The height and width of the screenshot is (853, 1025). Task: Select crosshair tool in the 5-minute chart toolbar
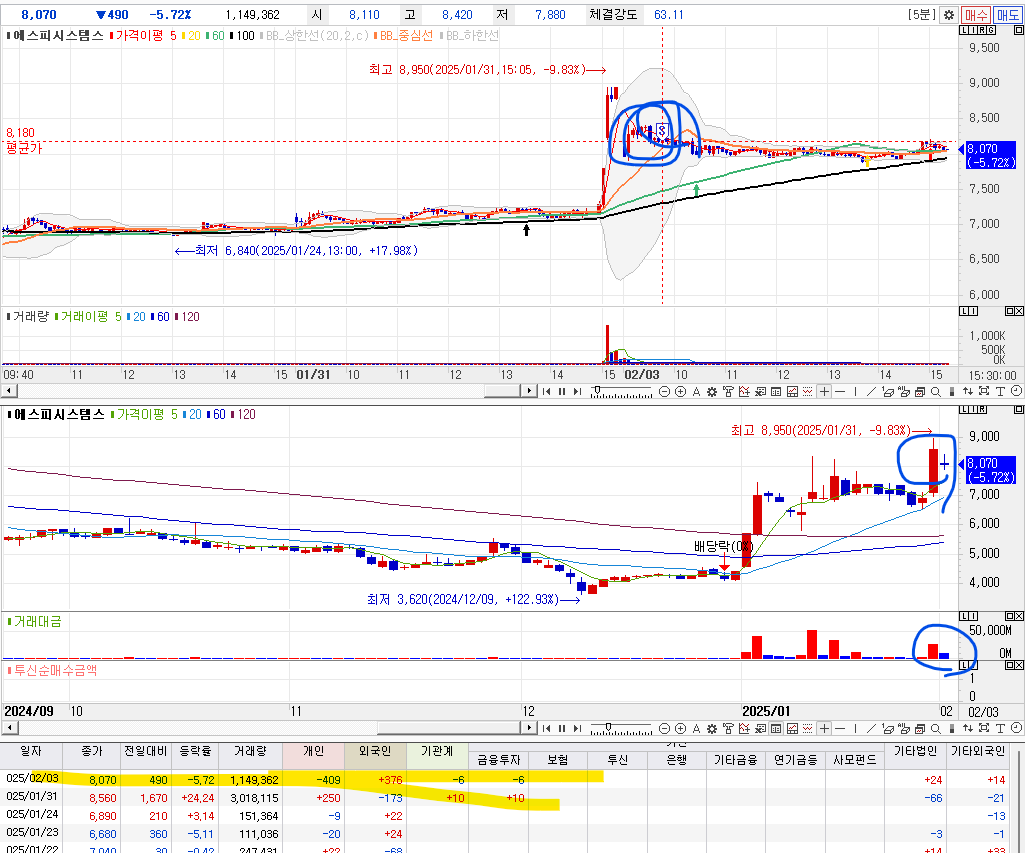[x=824, y=392]
